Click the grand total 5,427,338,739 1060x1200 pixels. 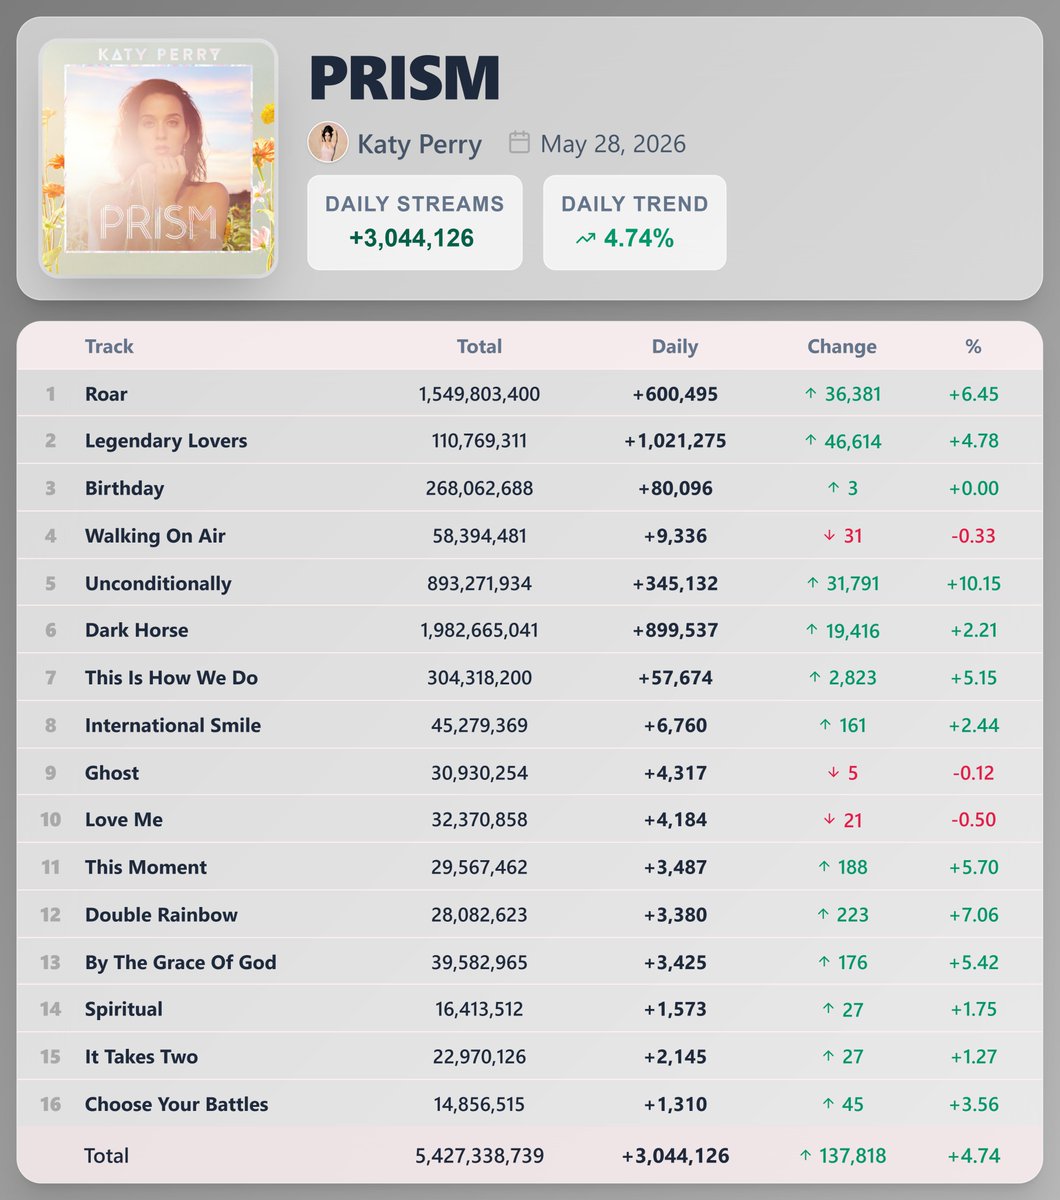[x=479, y=1156]
